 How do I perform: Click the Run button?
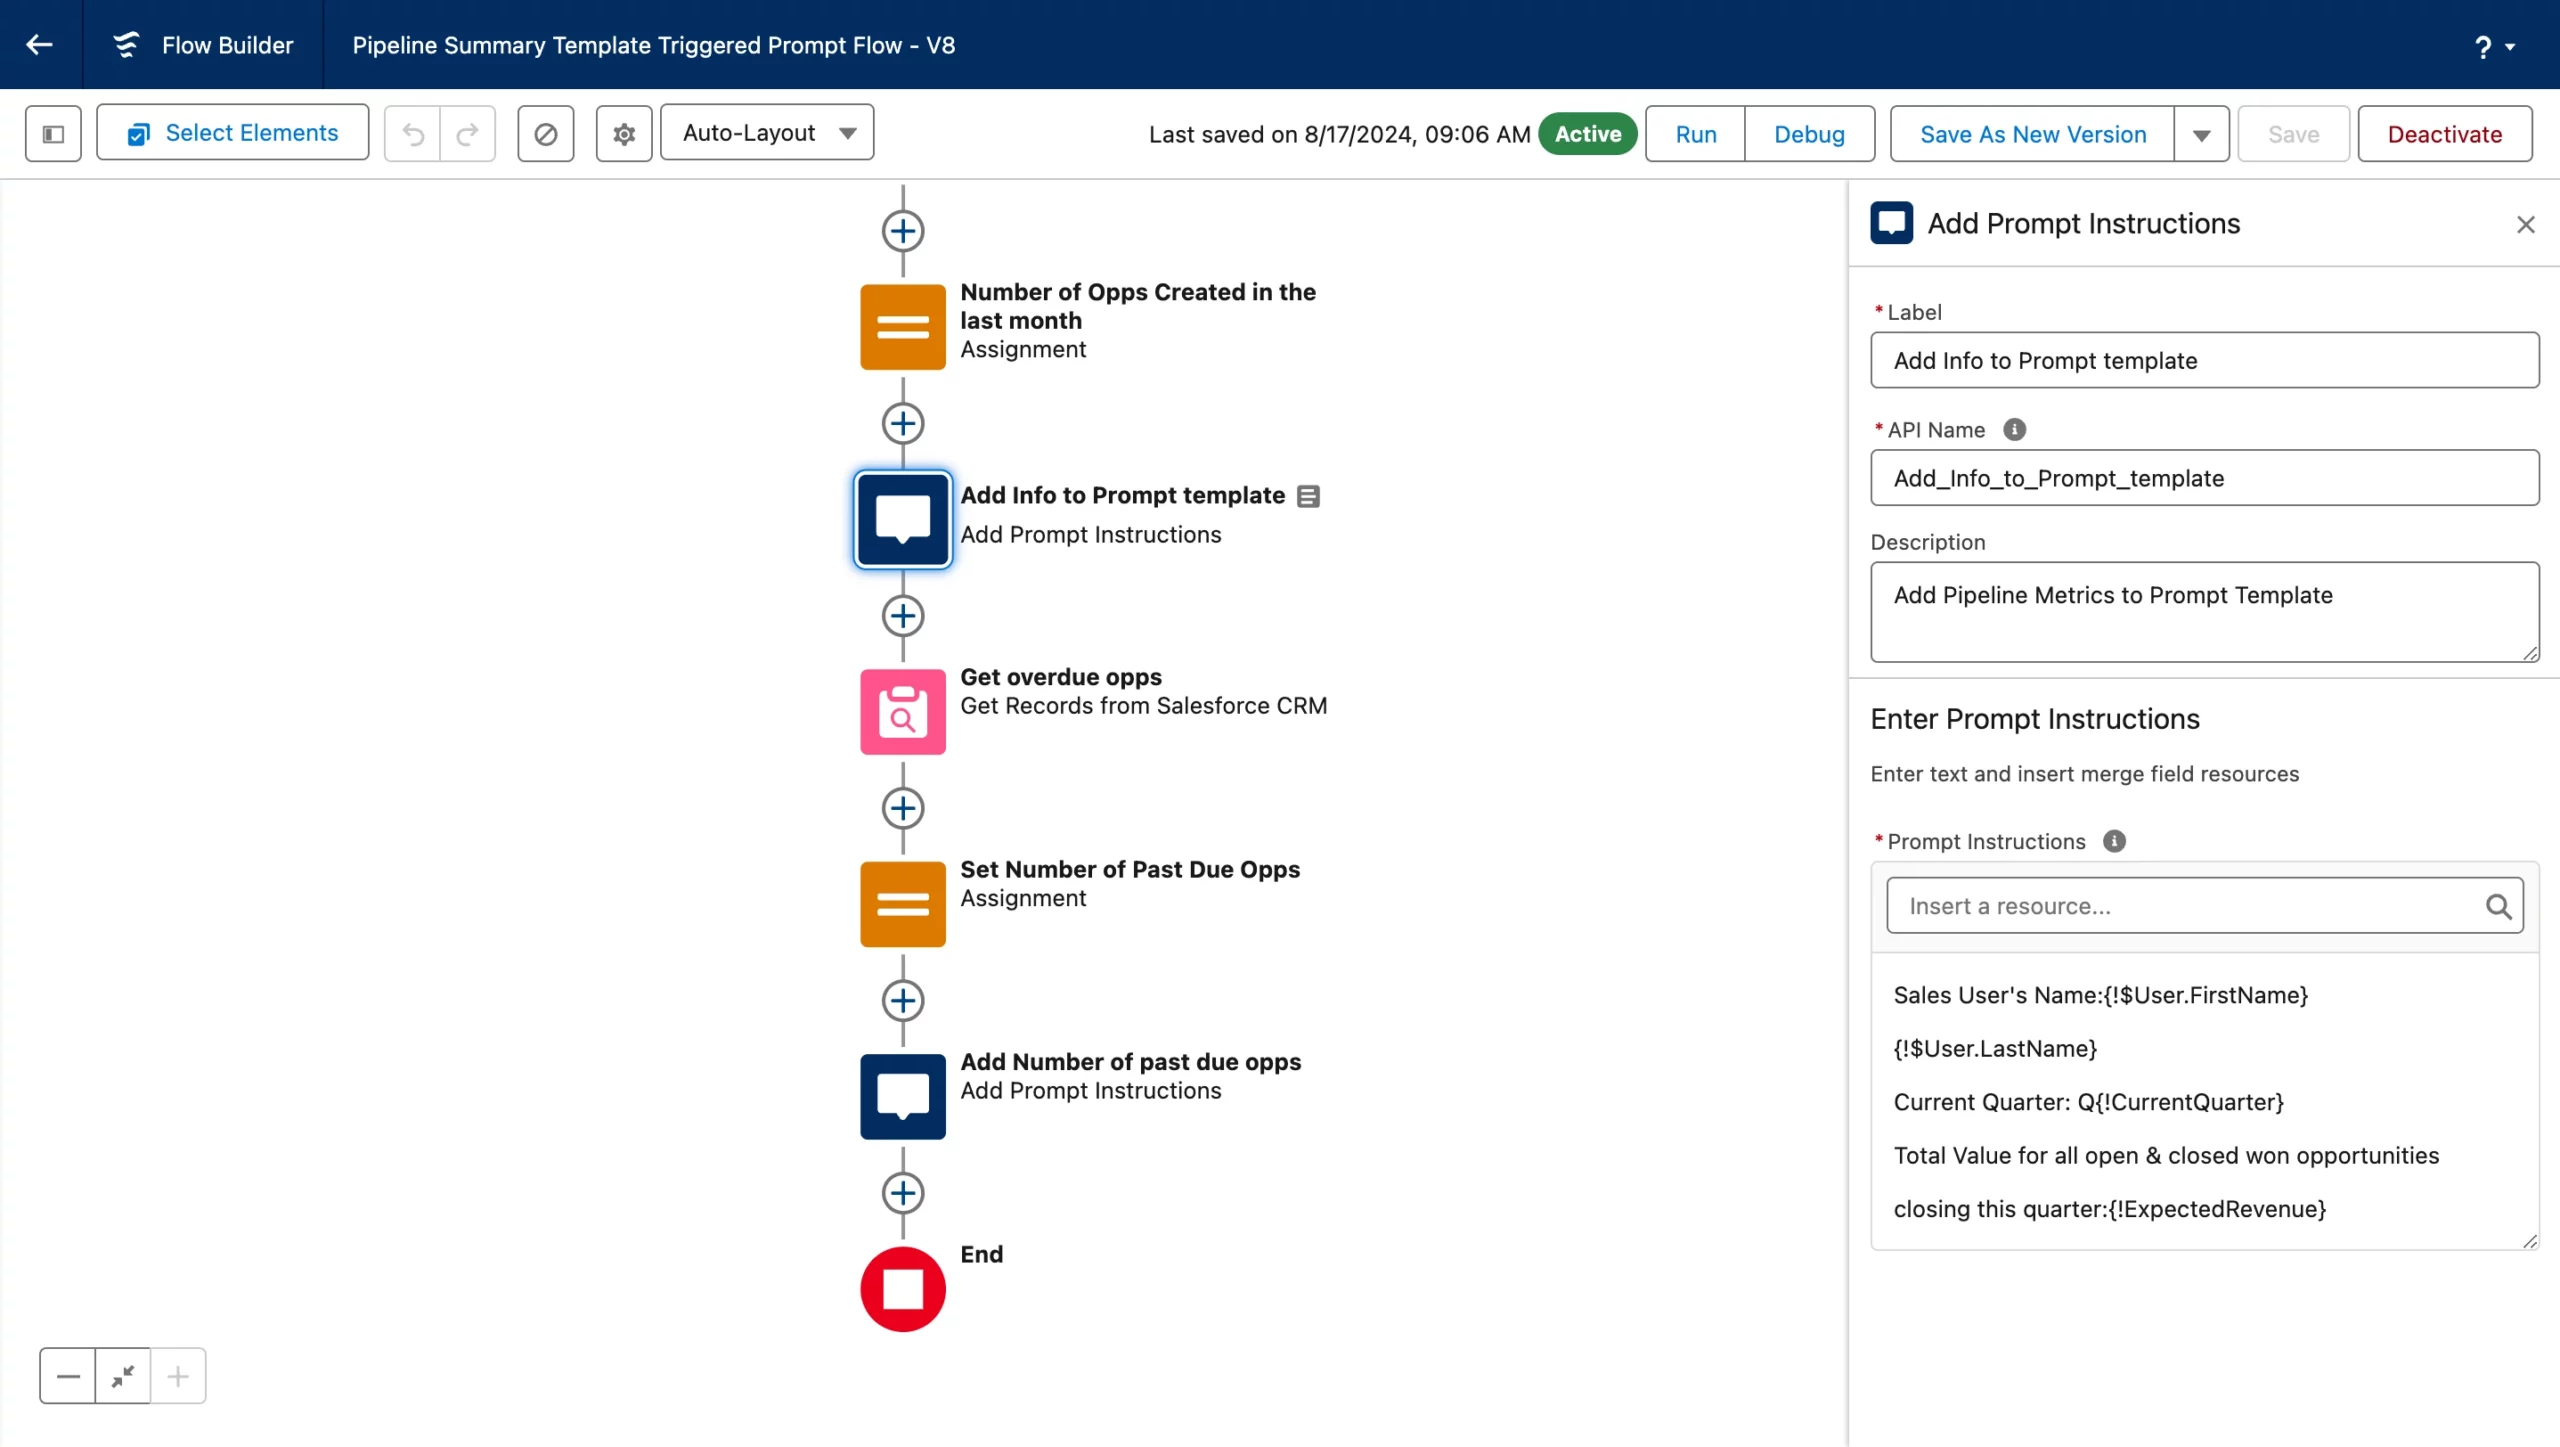1695,135
